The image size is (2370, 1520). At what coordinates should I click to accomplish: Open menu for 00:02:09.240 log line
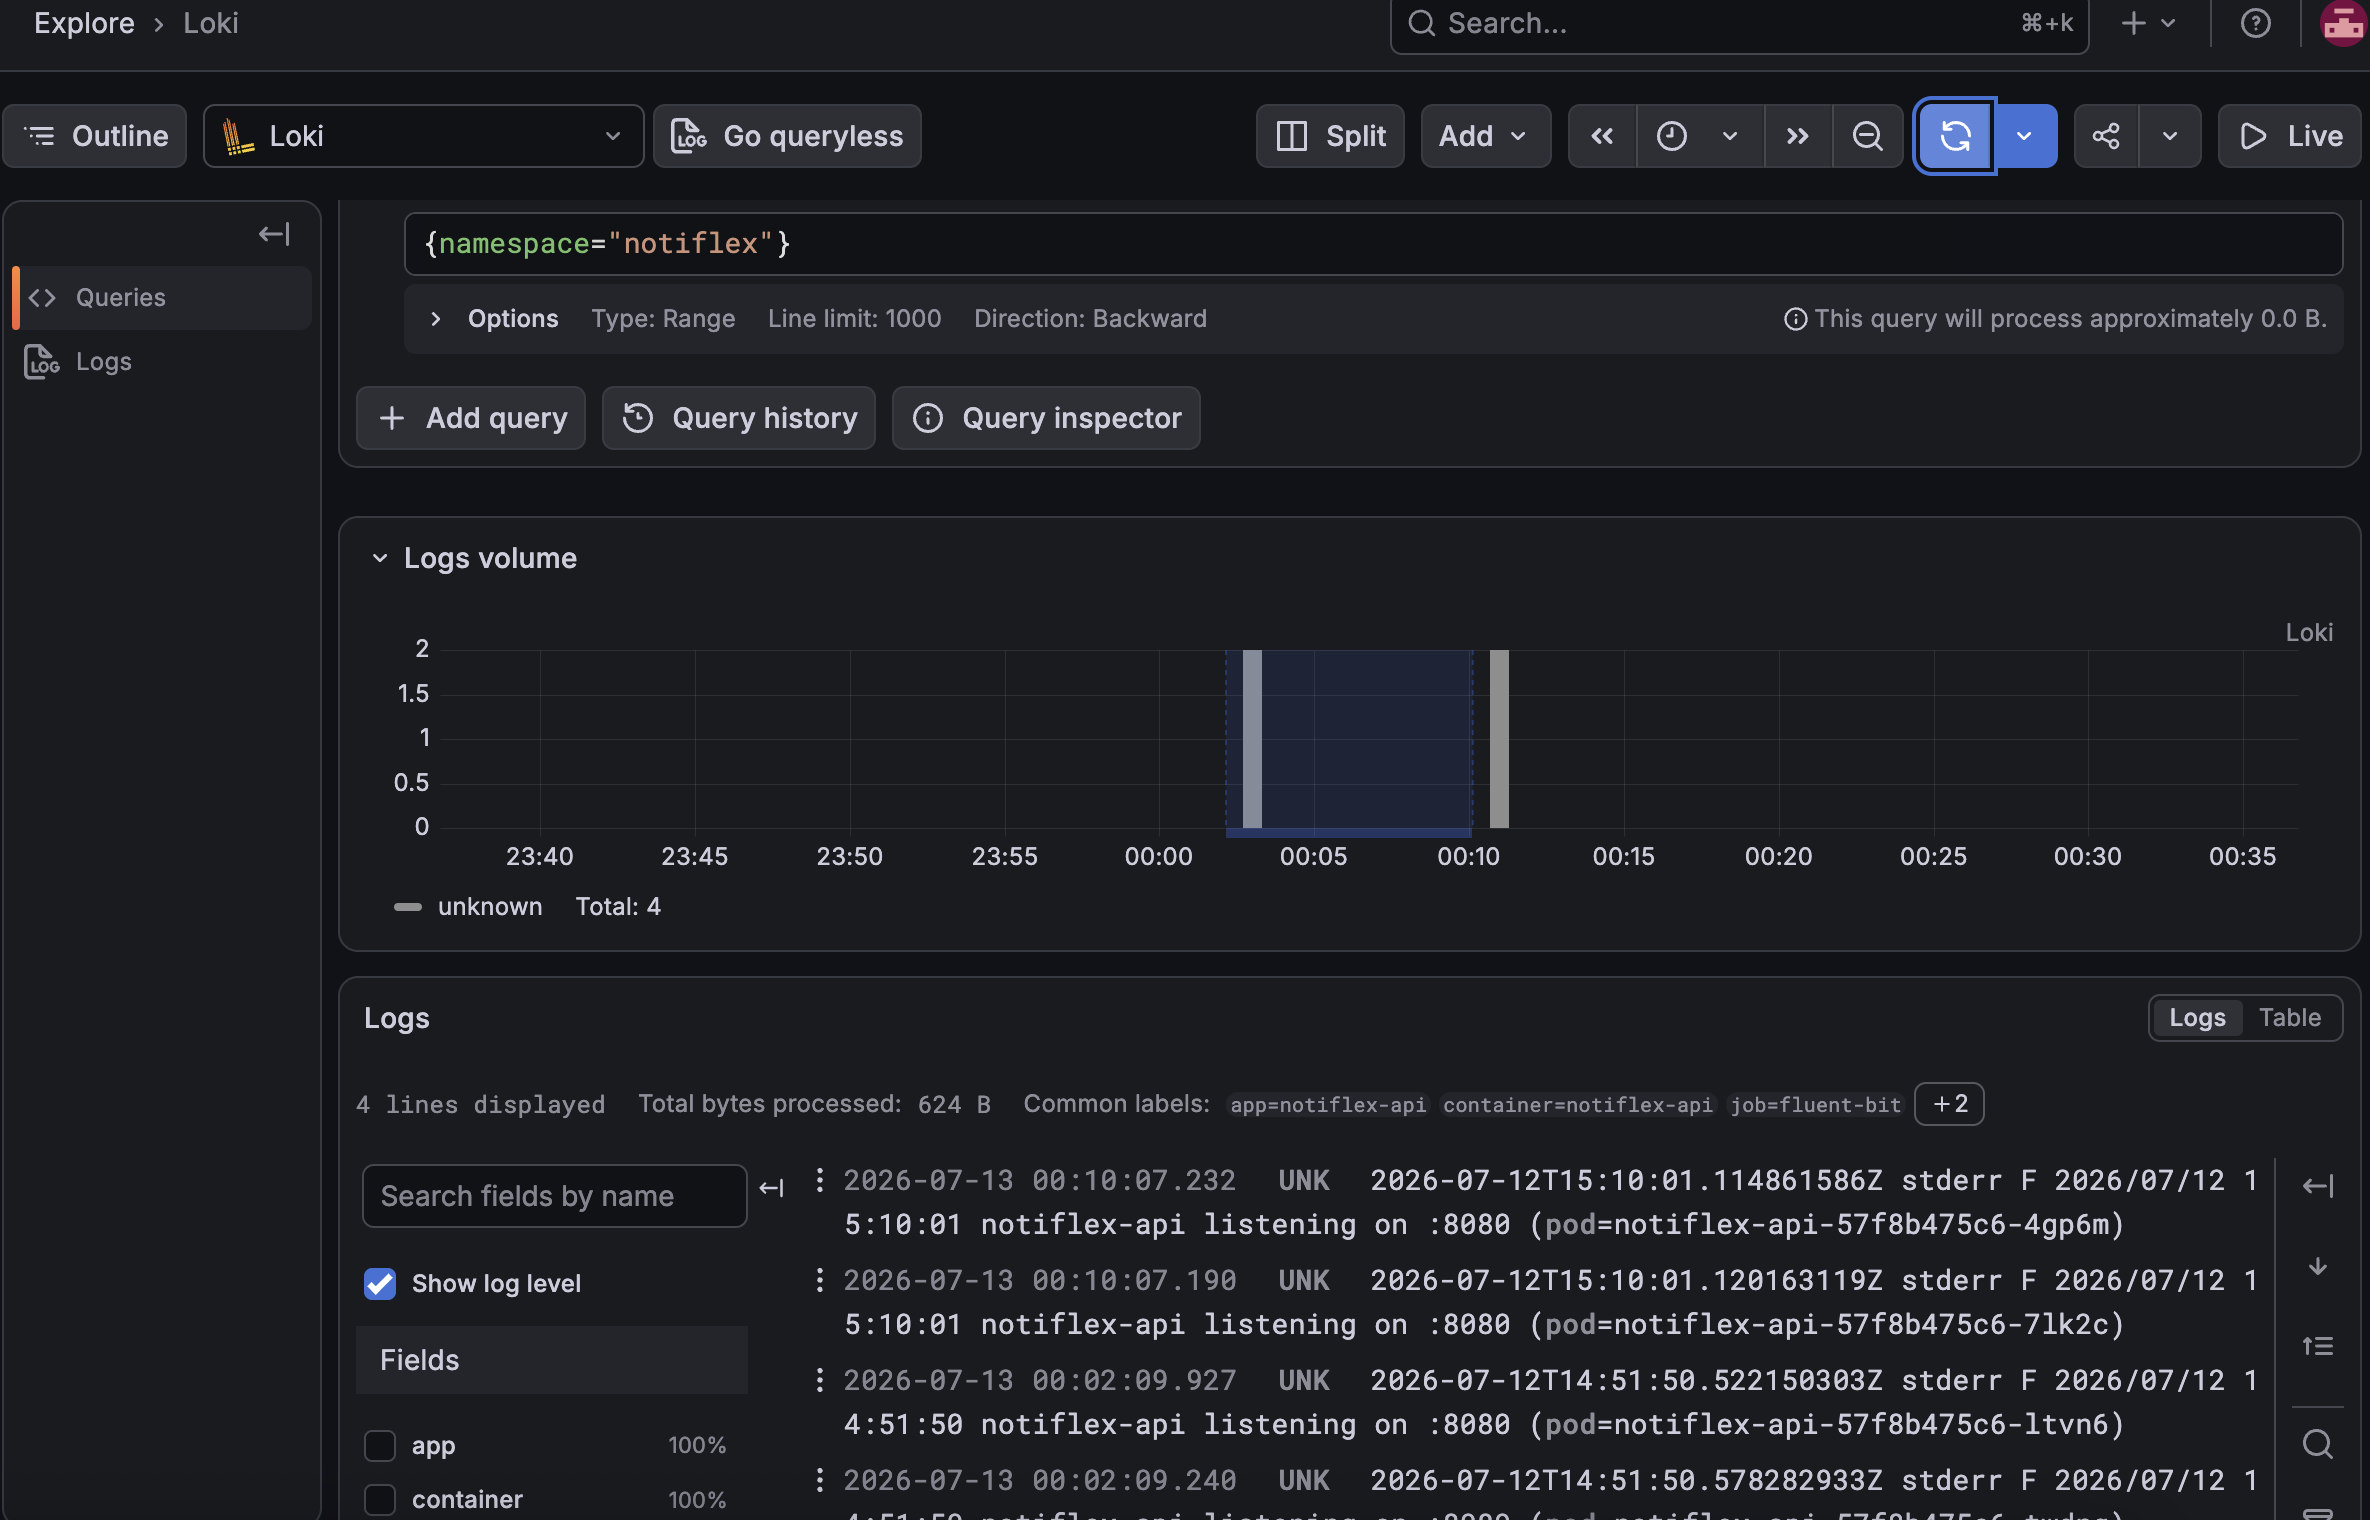coord(820,1480)
